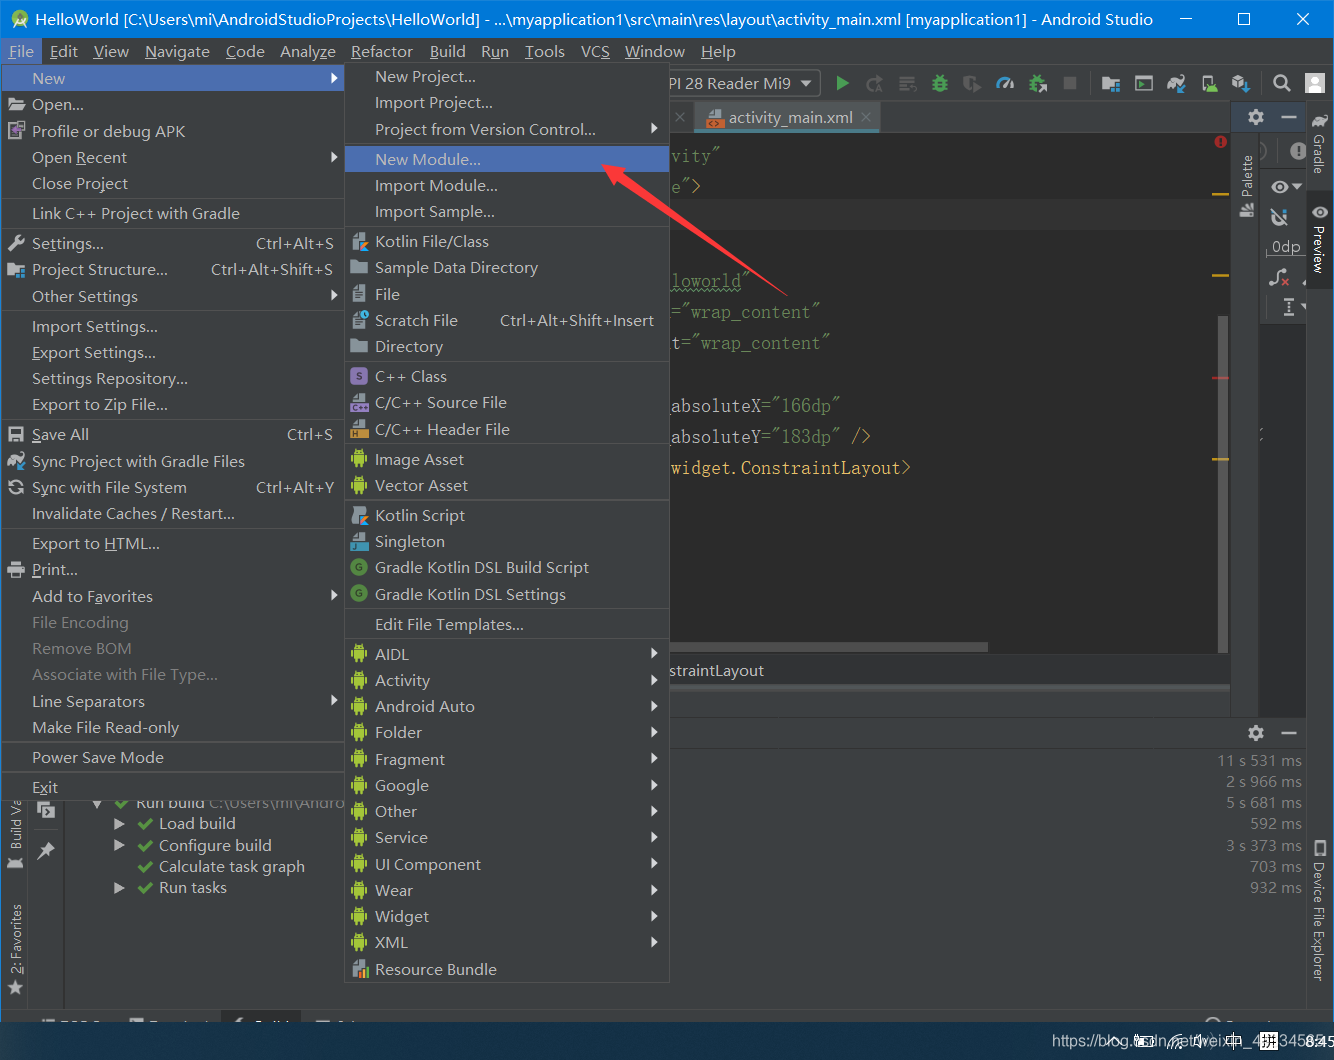The image size is (1334, 1060).
Task: Toggle the Gradle side tool window
Action: click(x=1319, y=142)
